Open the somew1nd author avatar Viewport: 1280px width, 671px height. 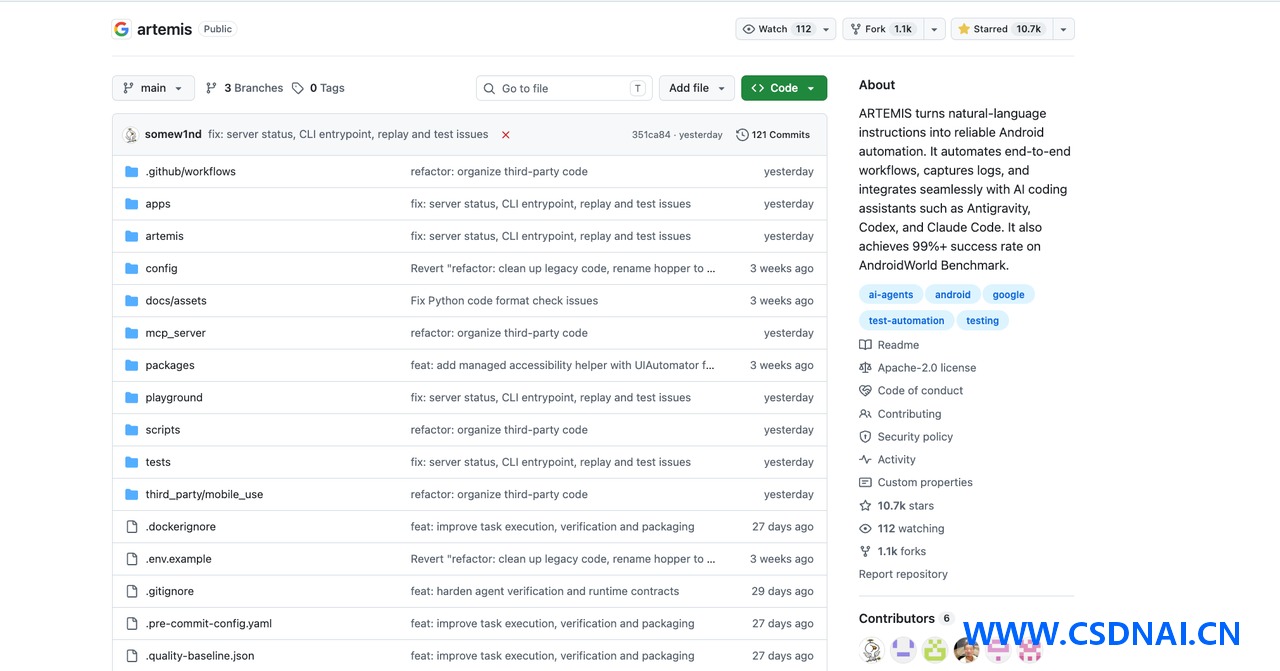coord(130,135)
